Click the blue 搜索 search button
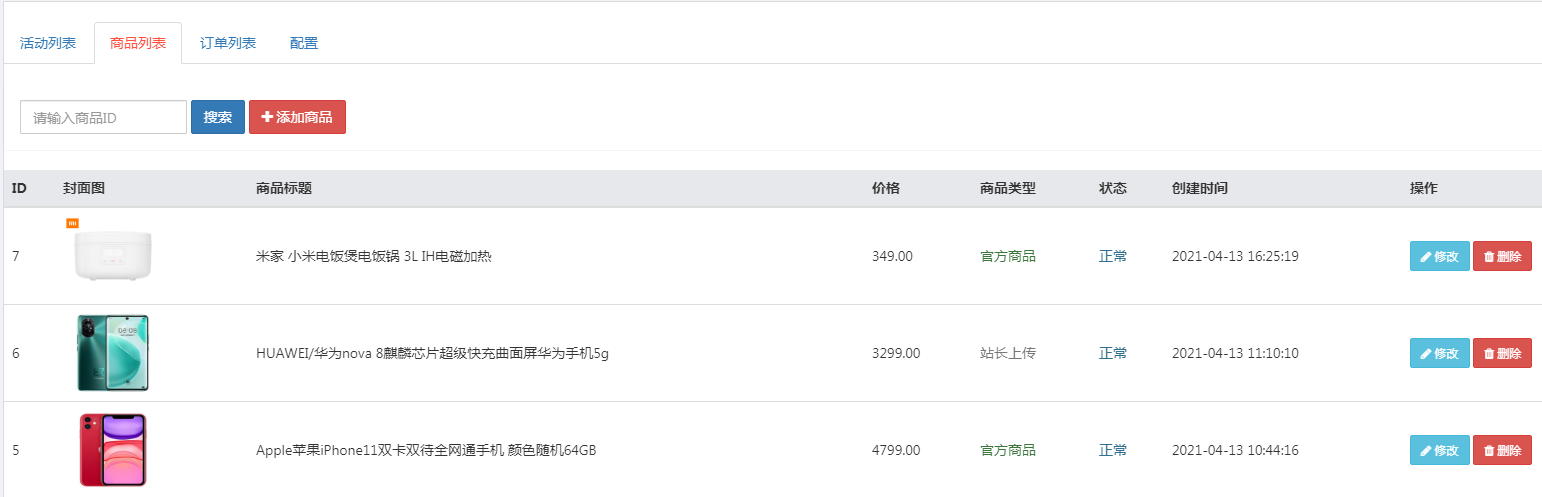 click(x=218, y=117)
